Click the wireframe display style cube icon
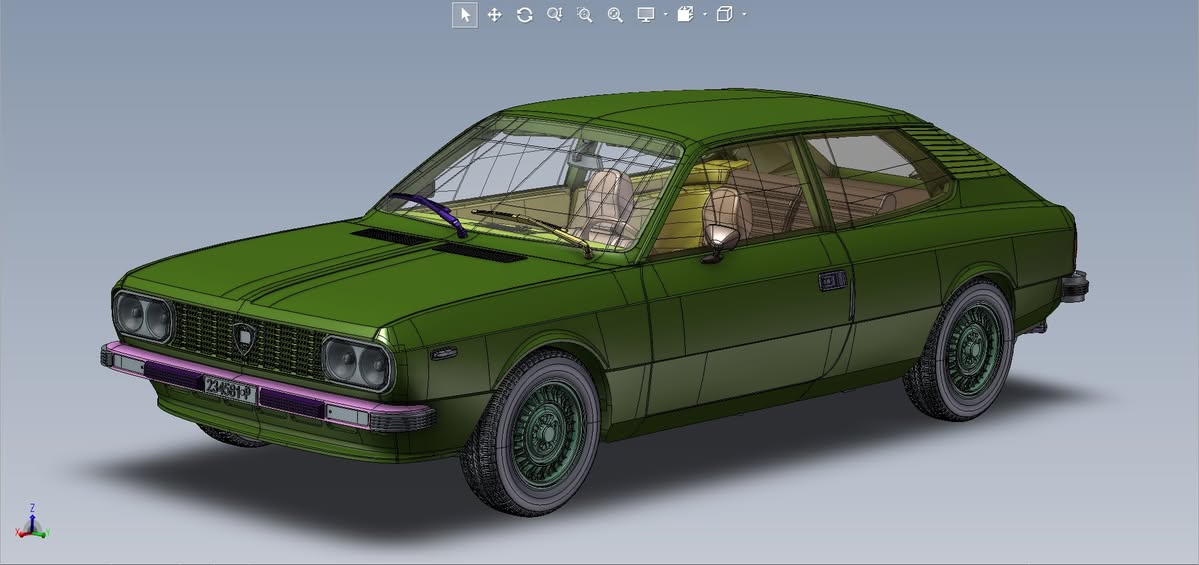The image size is (1199, 565). 724,15
